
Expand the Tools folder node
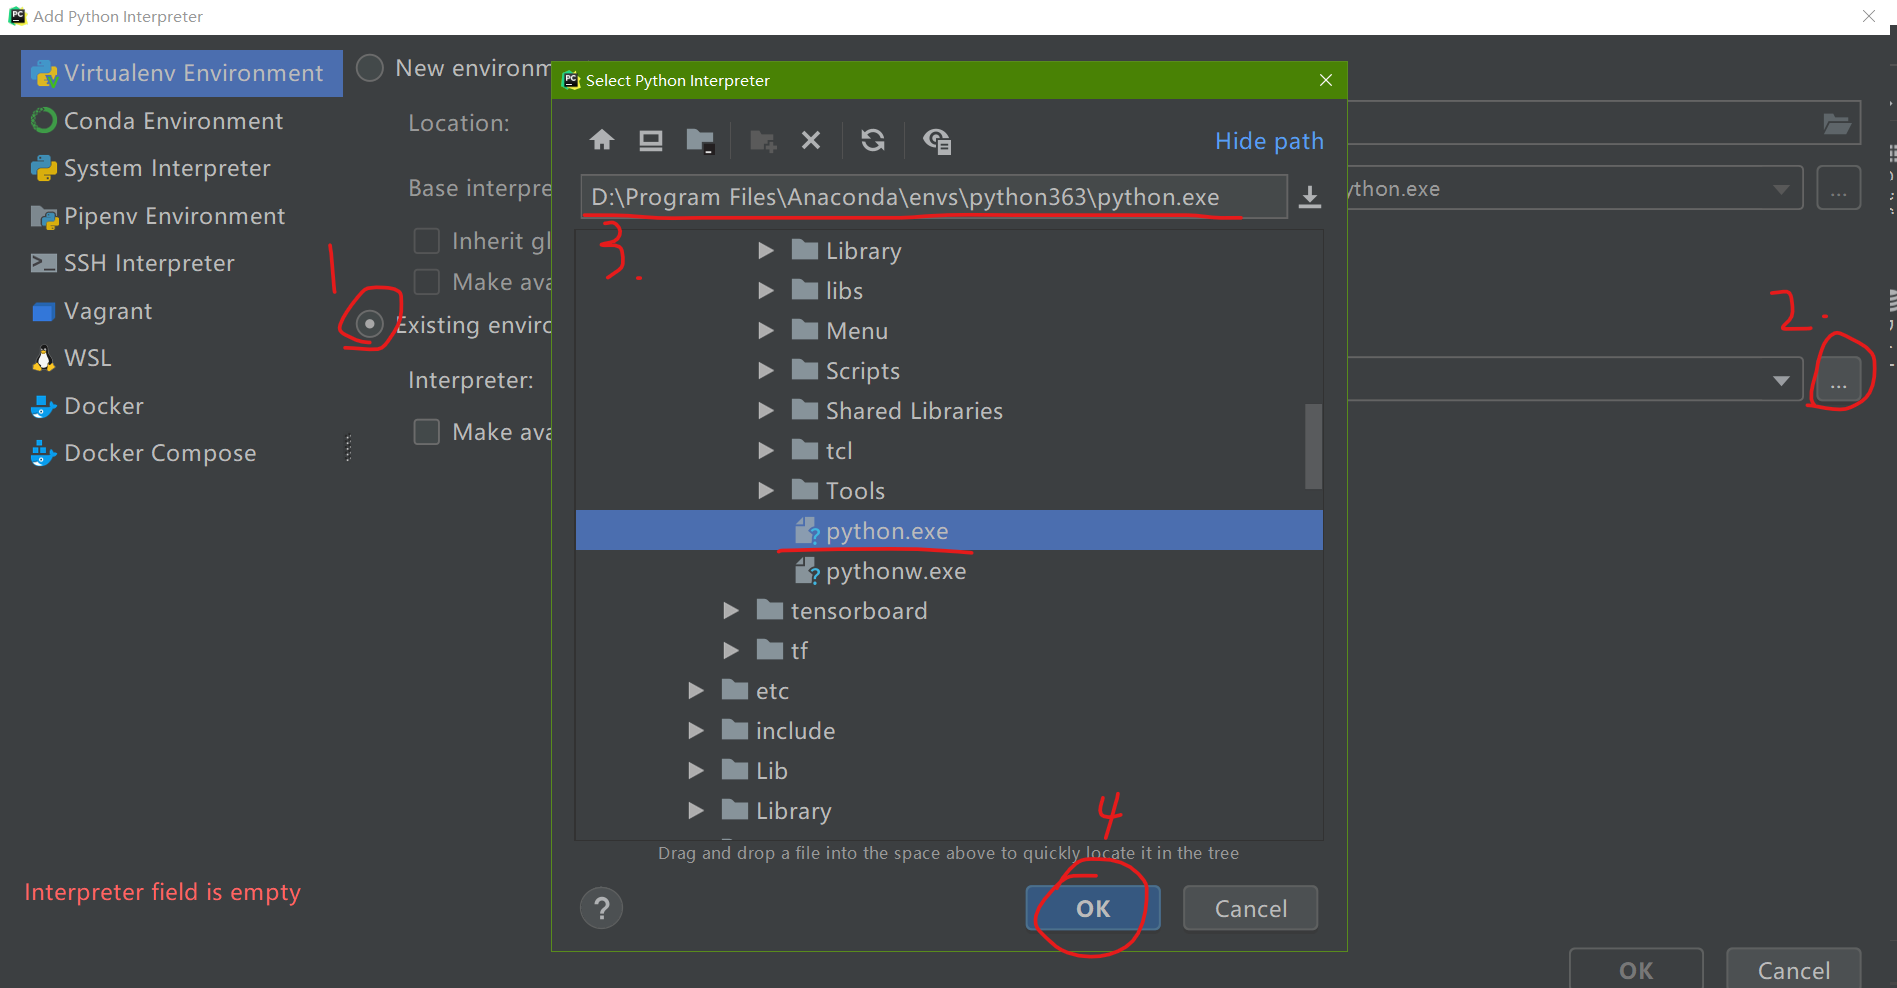click(766, 491)
